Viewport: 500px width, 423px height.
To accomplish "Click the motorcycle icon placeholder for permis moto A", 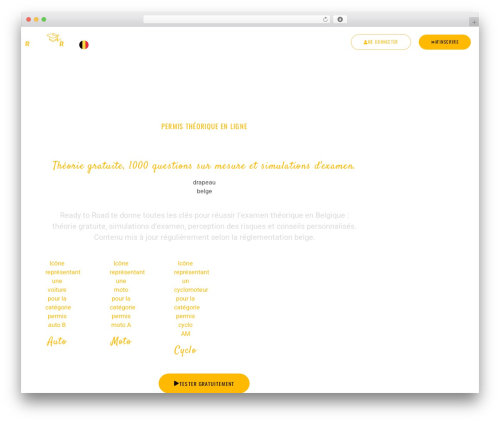I will (x=127, y=294).
